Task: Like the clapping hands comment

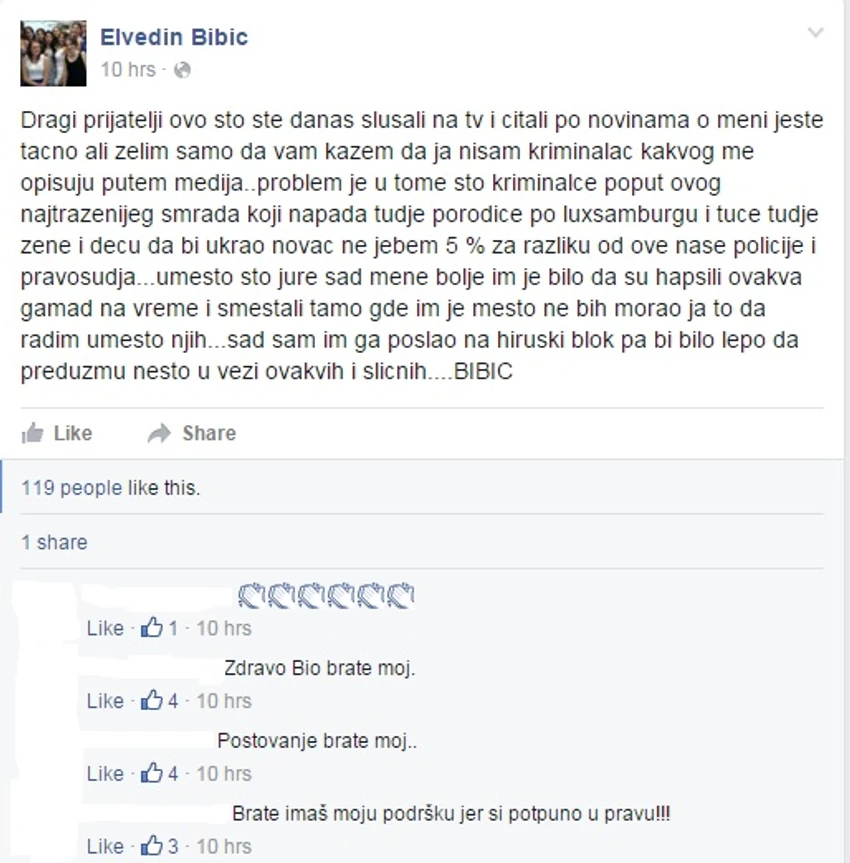Action: click(x=105, y=628)
